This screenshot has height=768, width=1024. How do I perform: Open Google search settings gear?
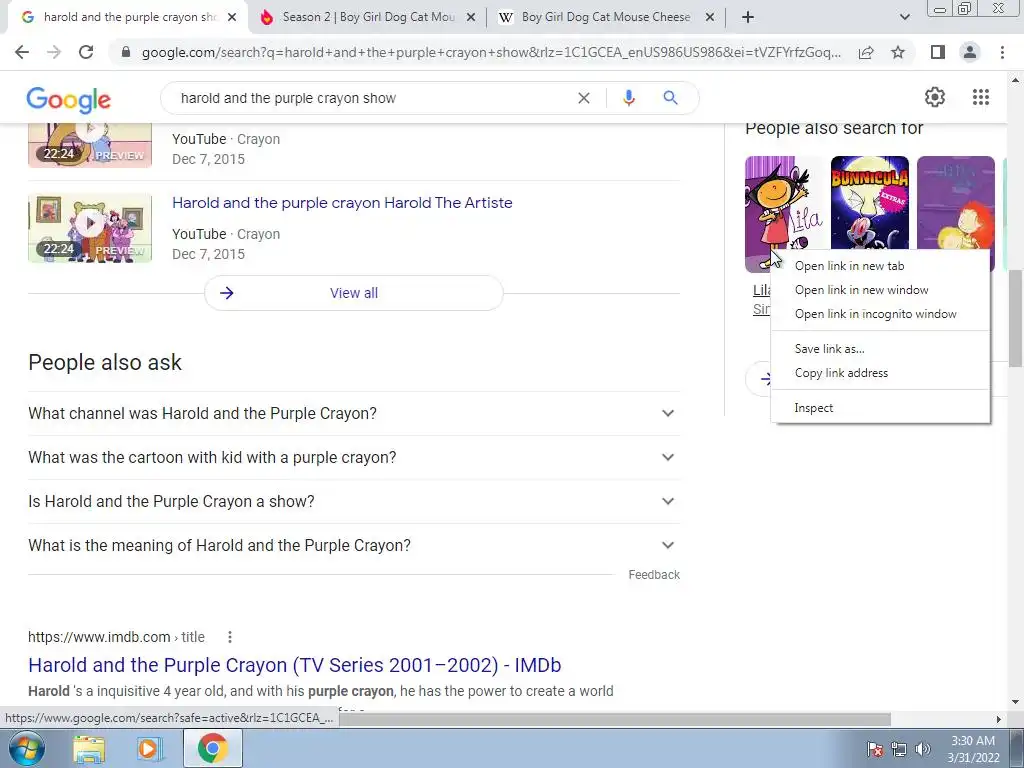(x=935, y=97)
